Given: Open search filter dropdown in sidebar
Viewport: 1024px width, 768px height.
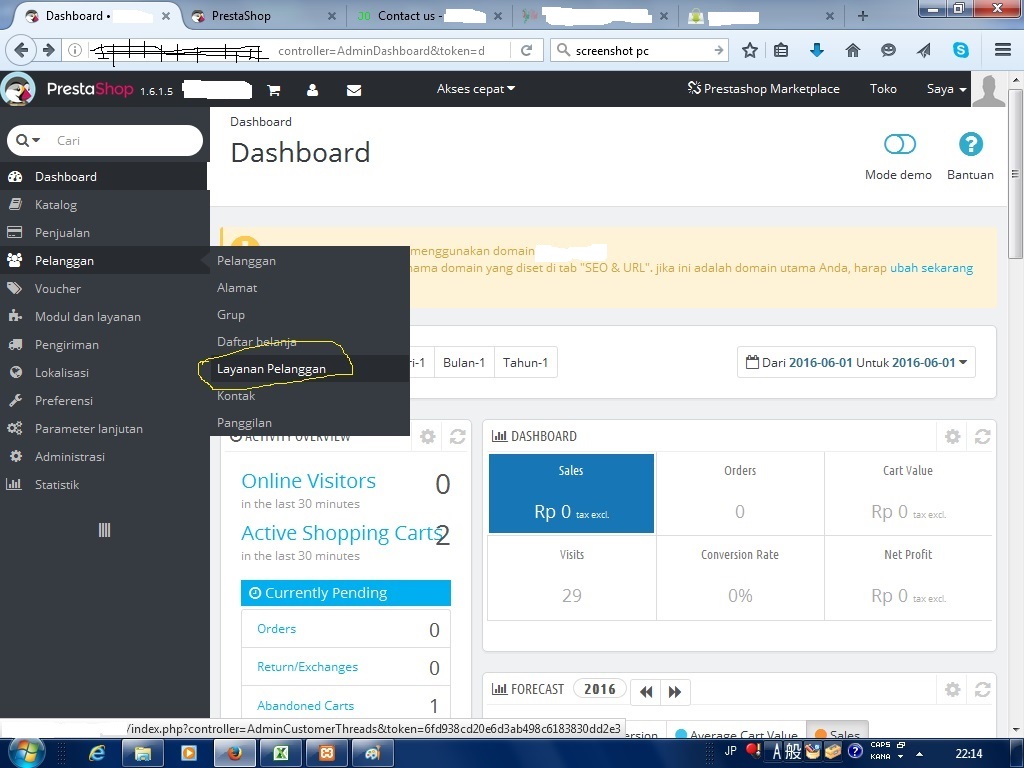Looking at the screenshot, I should point(28,140).
